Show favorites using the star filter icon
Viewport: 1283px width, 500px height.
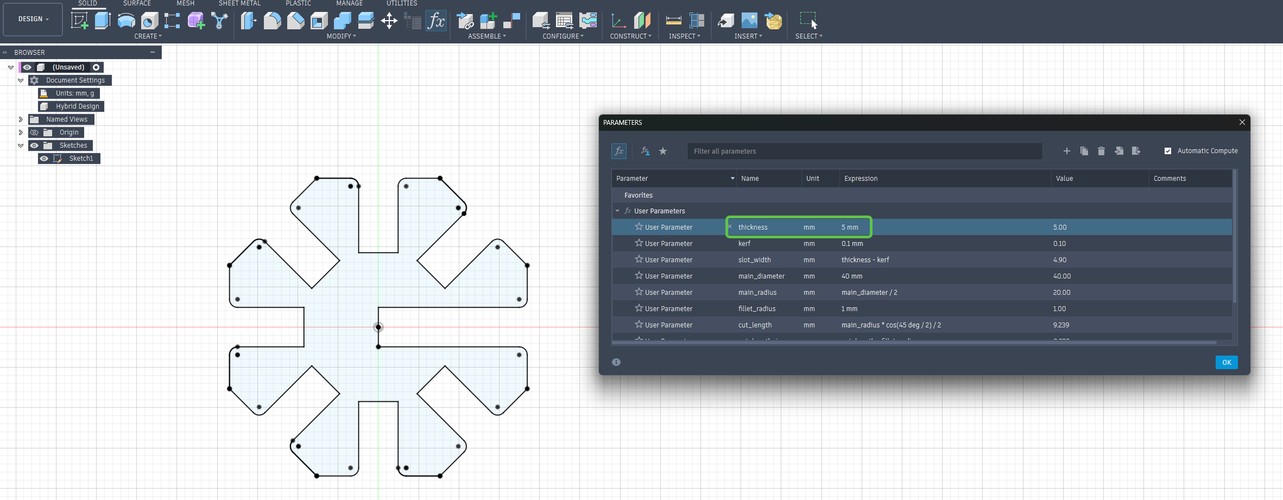click(662, 151)
